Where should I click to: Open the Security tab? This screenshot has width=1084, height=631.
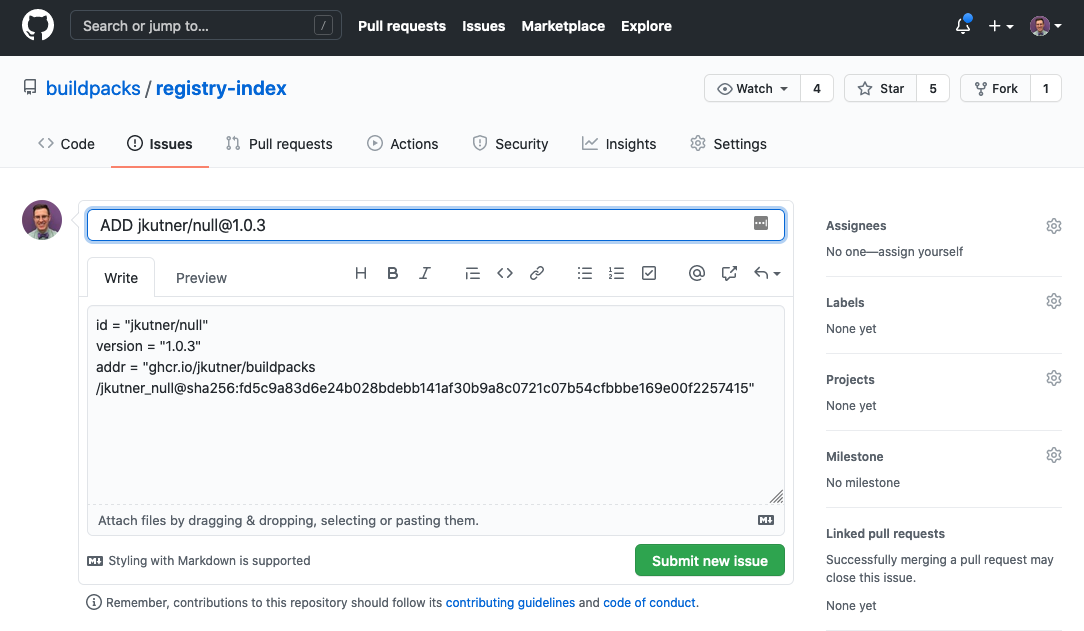(510, 144)
